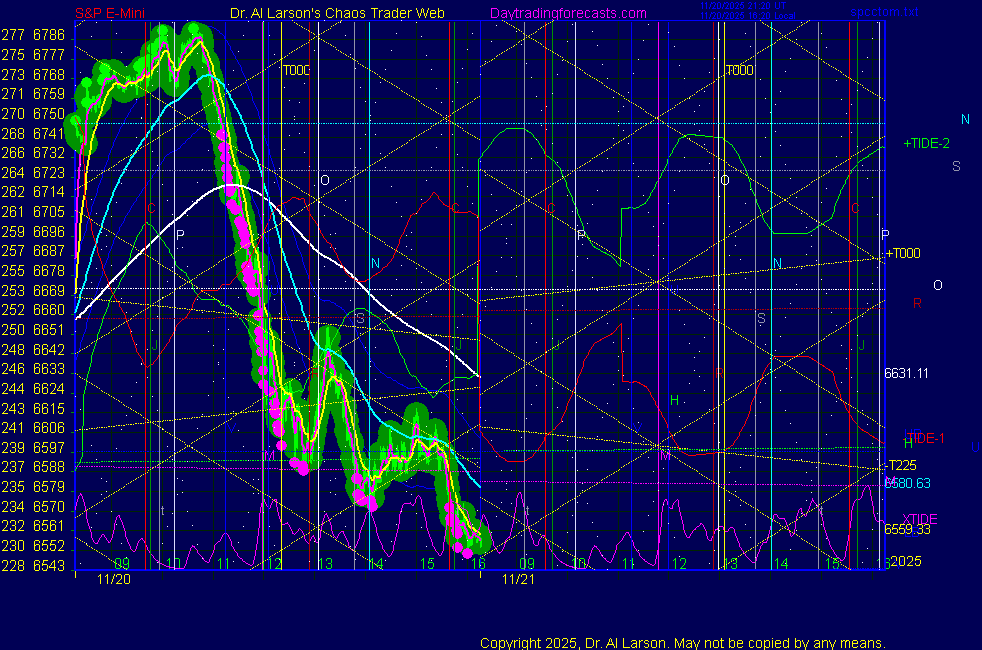Click the blue U marker at far right

(x=975, y=445)
